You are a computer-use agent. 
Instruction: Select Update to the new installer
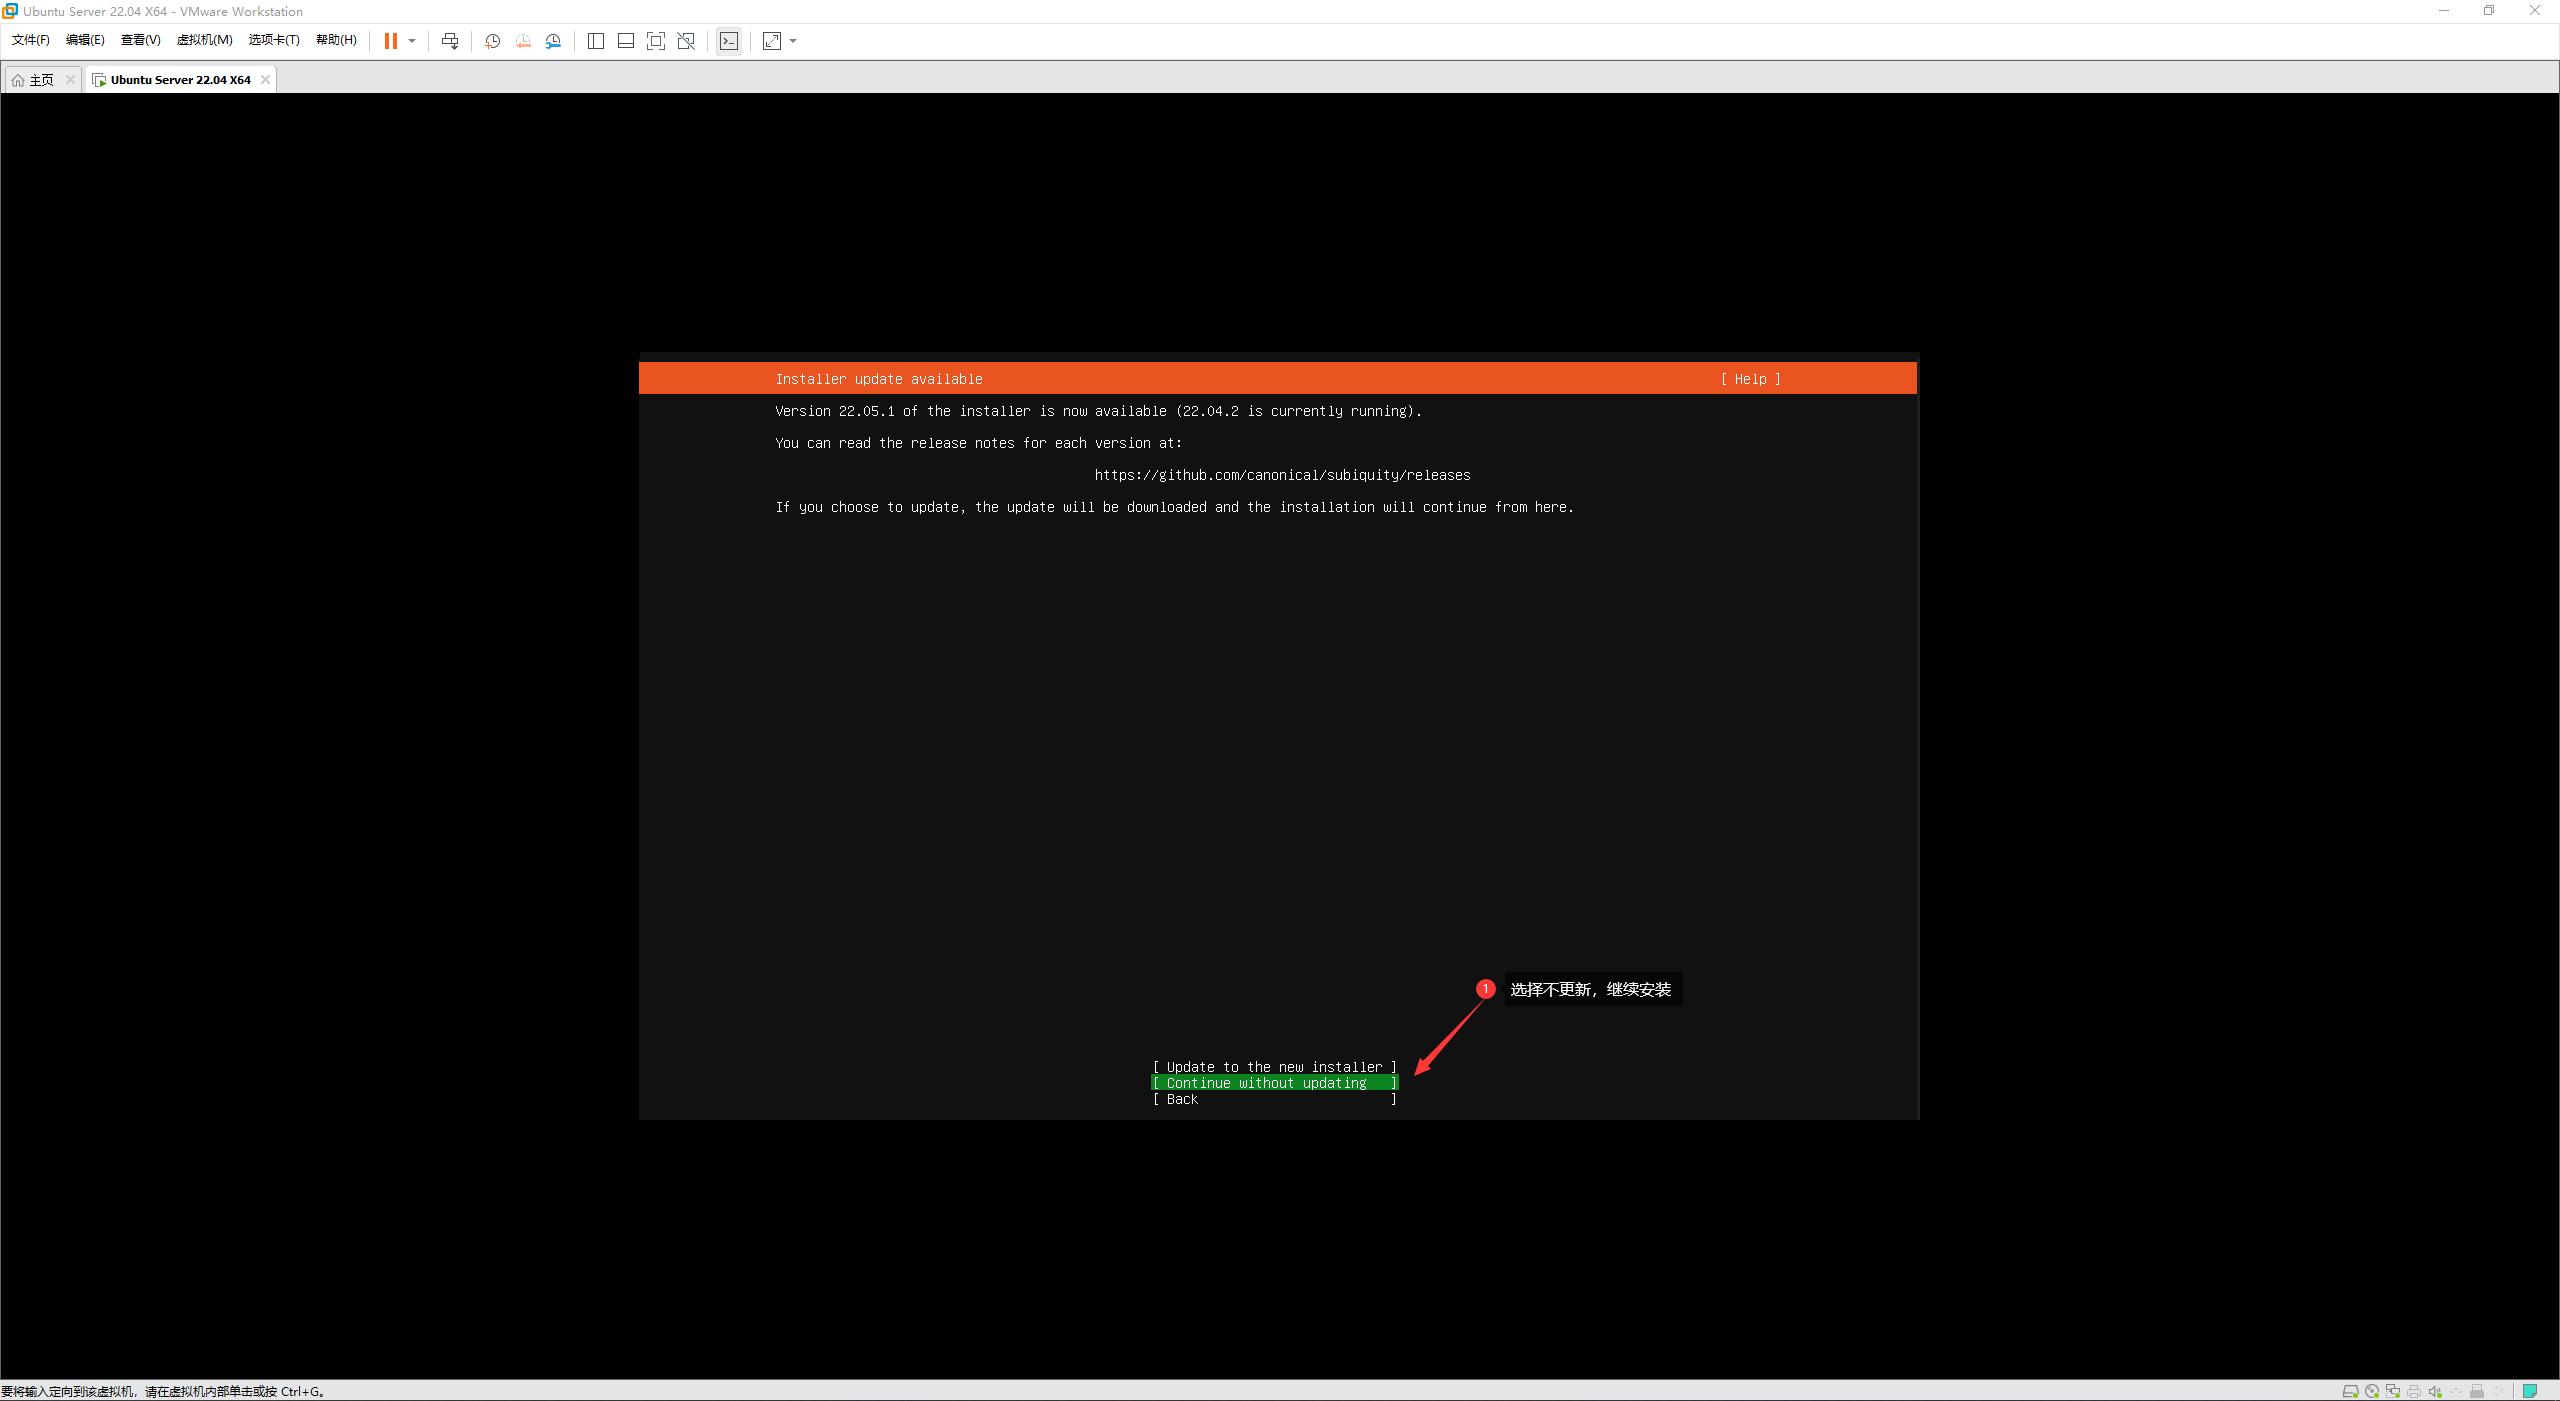tap(1274, 1067)
